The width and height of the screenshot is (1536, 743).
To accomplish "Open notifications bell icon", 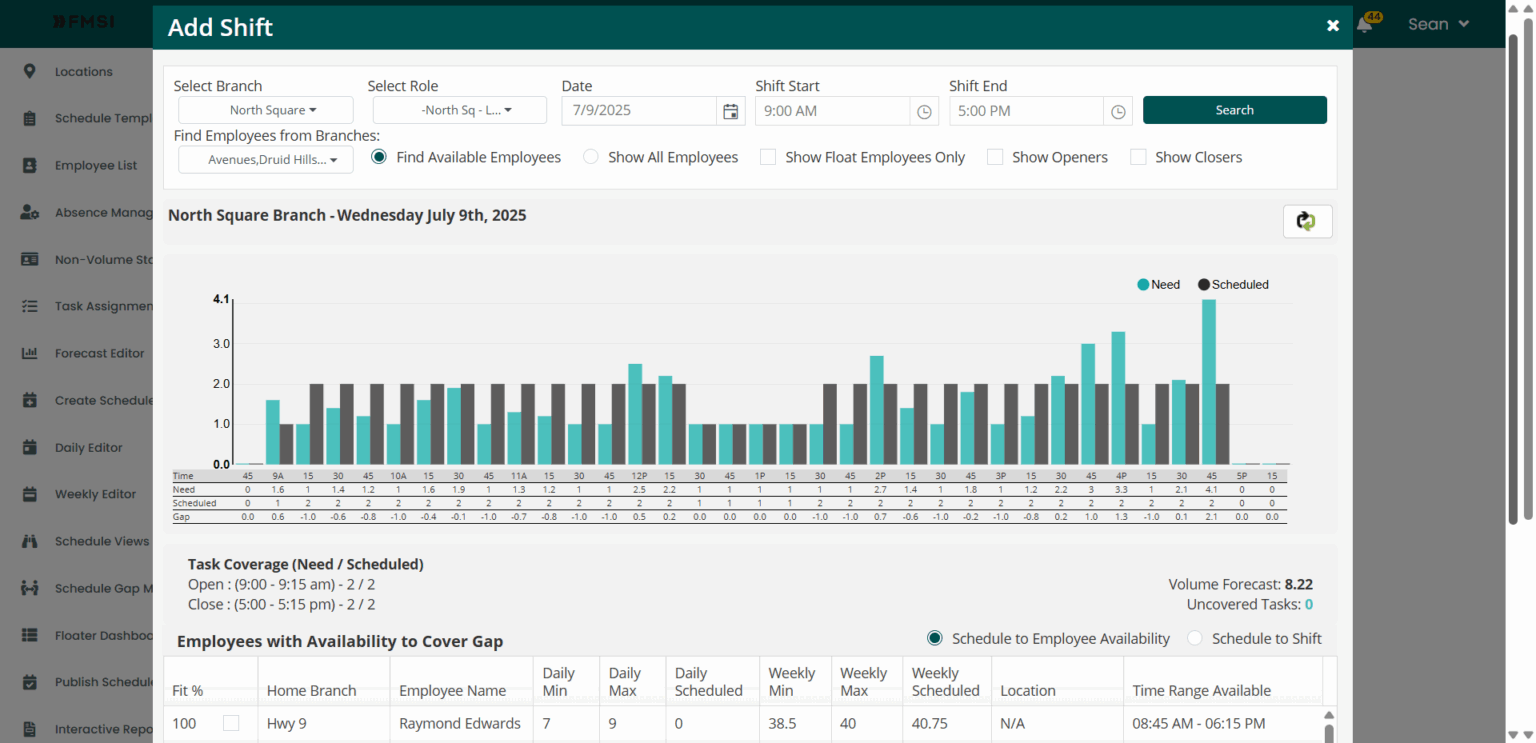I will pos(1364,25).
